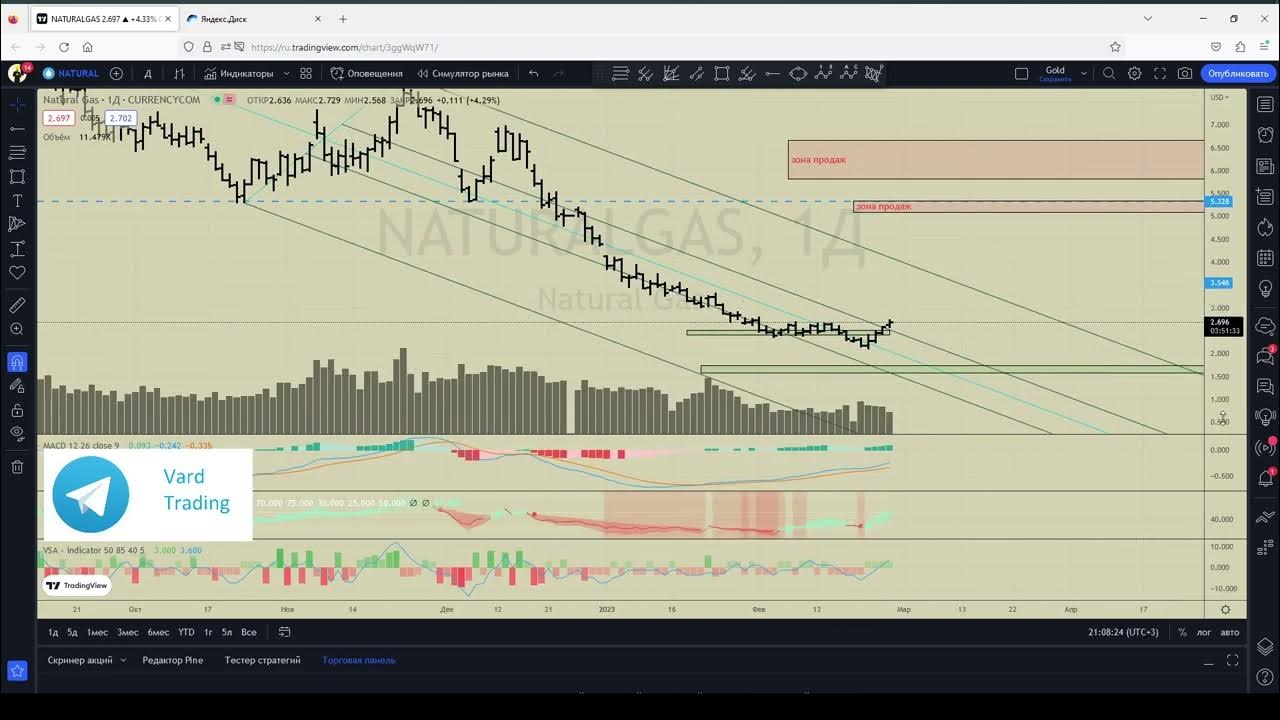Add symbol with plus circle icon
Viewport: 1280px width, 720px height.
pos(117,73)
